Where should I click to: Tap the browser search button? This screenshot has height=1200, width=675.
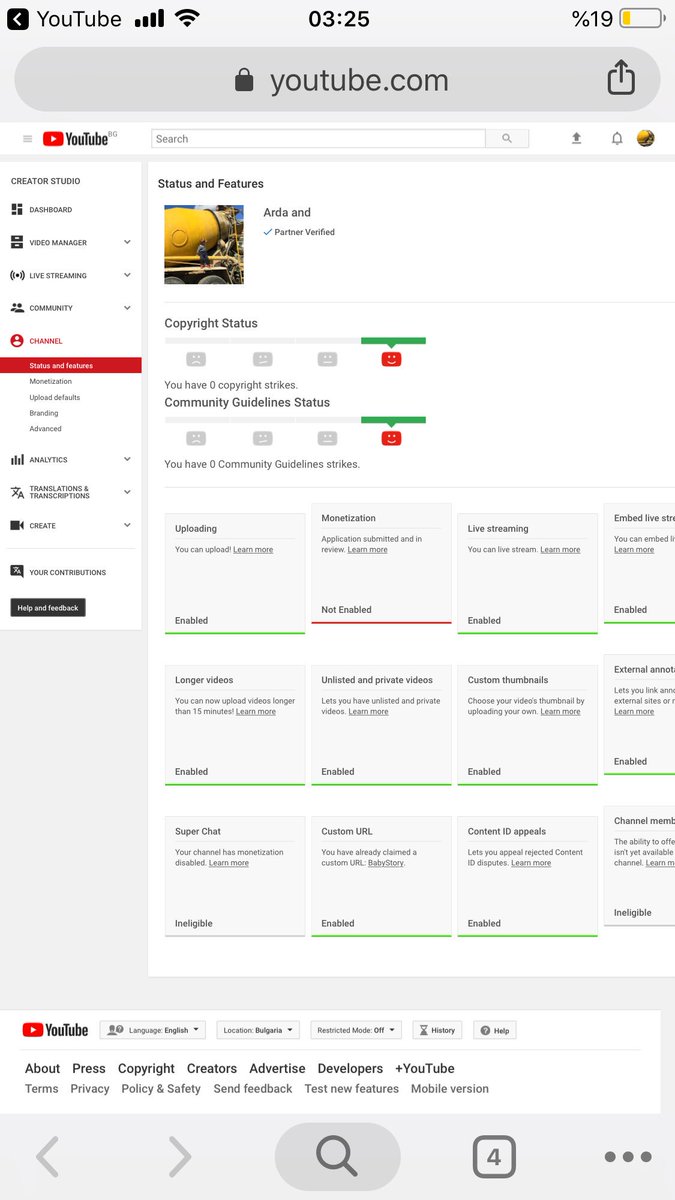(x=337, y=1157)
